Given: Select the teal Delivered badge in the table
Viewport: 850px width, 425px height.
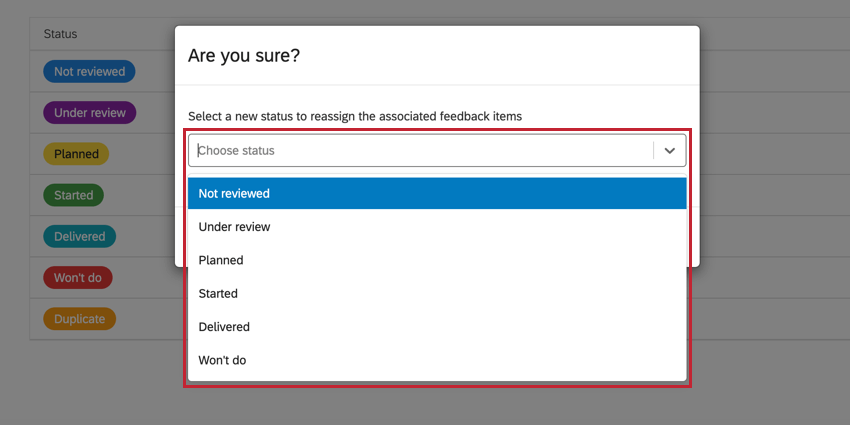Looking at the screenshot, I should [79, 237].
